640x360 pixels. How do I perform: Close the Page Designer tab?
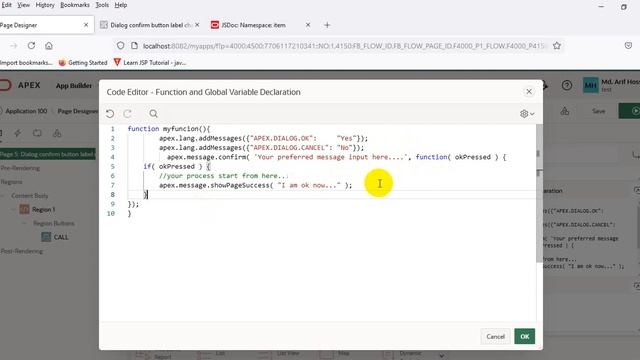(86, 25)
